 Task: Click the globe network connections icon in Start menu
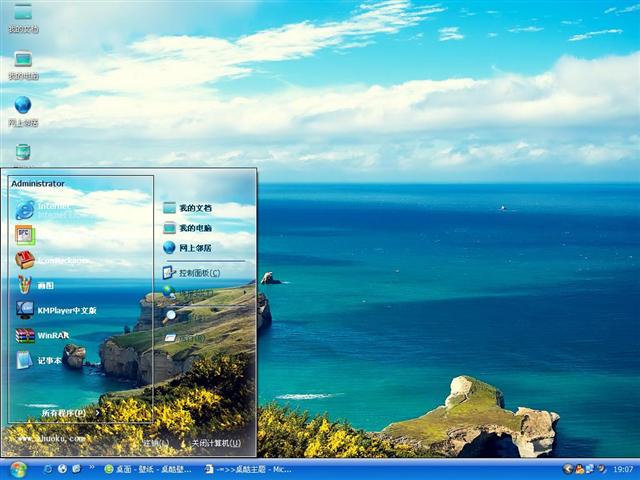[x=169, y=292]
